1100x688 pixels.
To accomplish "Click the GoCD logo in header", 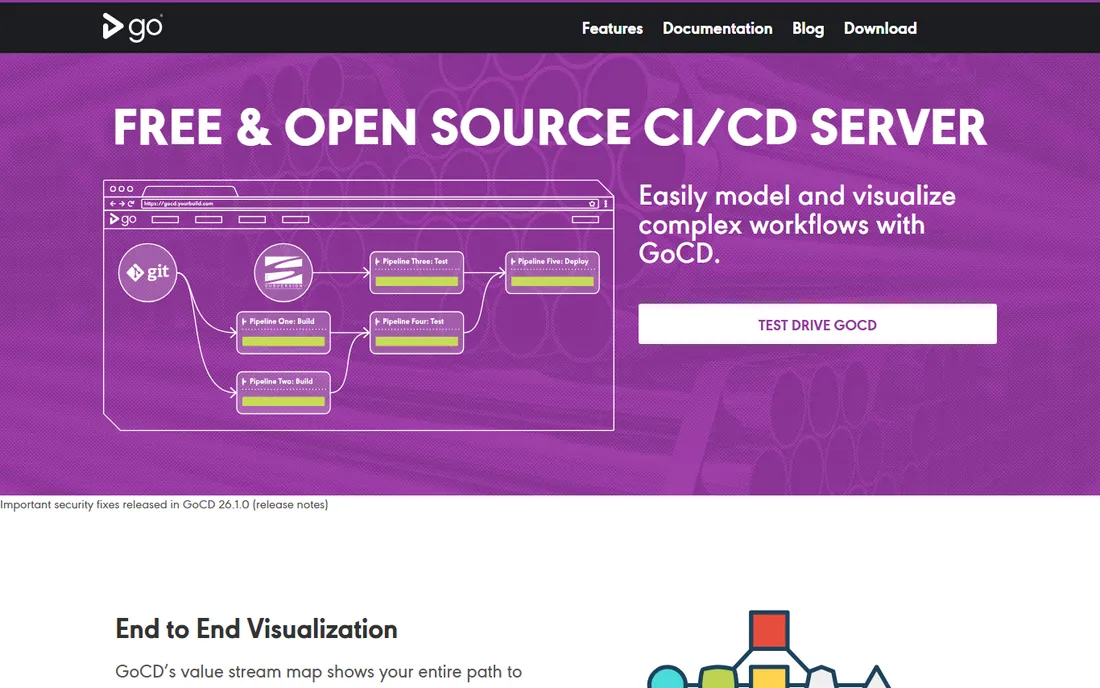I will (133, 27).
